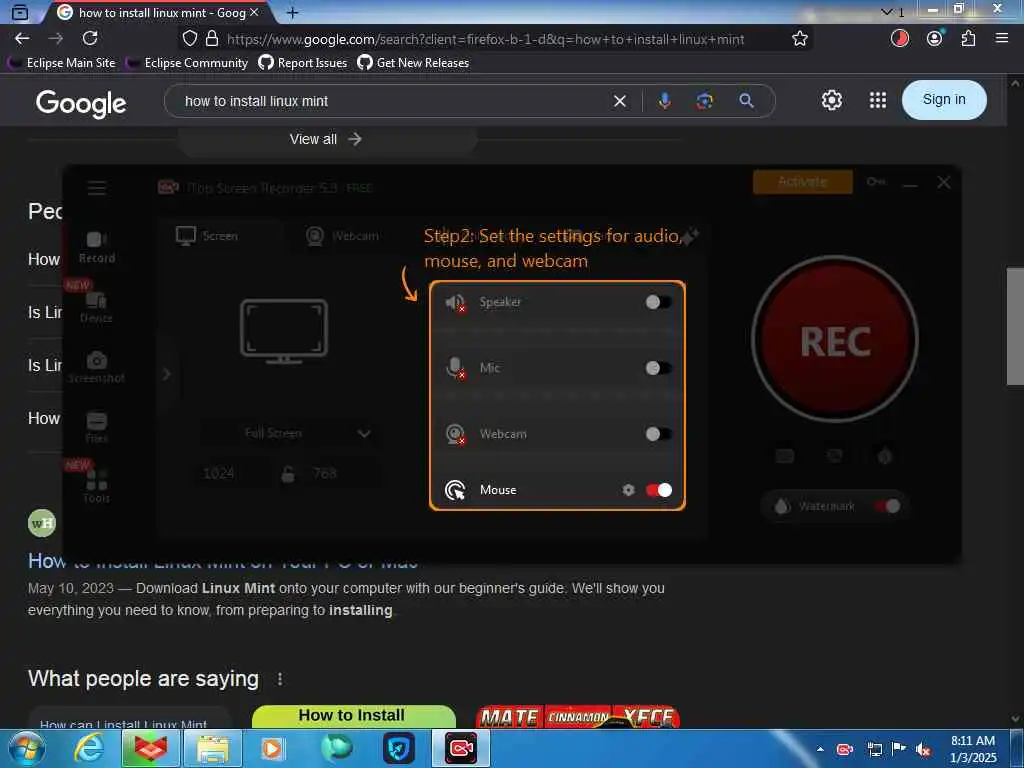Select the how to install linux mint tab

pos(160,12)
